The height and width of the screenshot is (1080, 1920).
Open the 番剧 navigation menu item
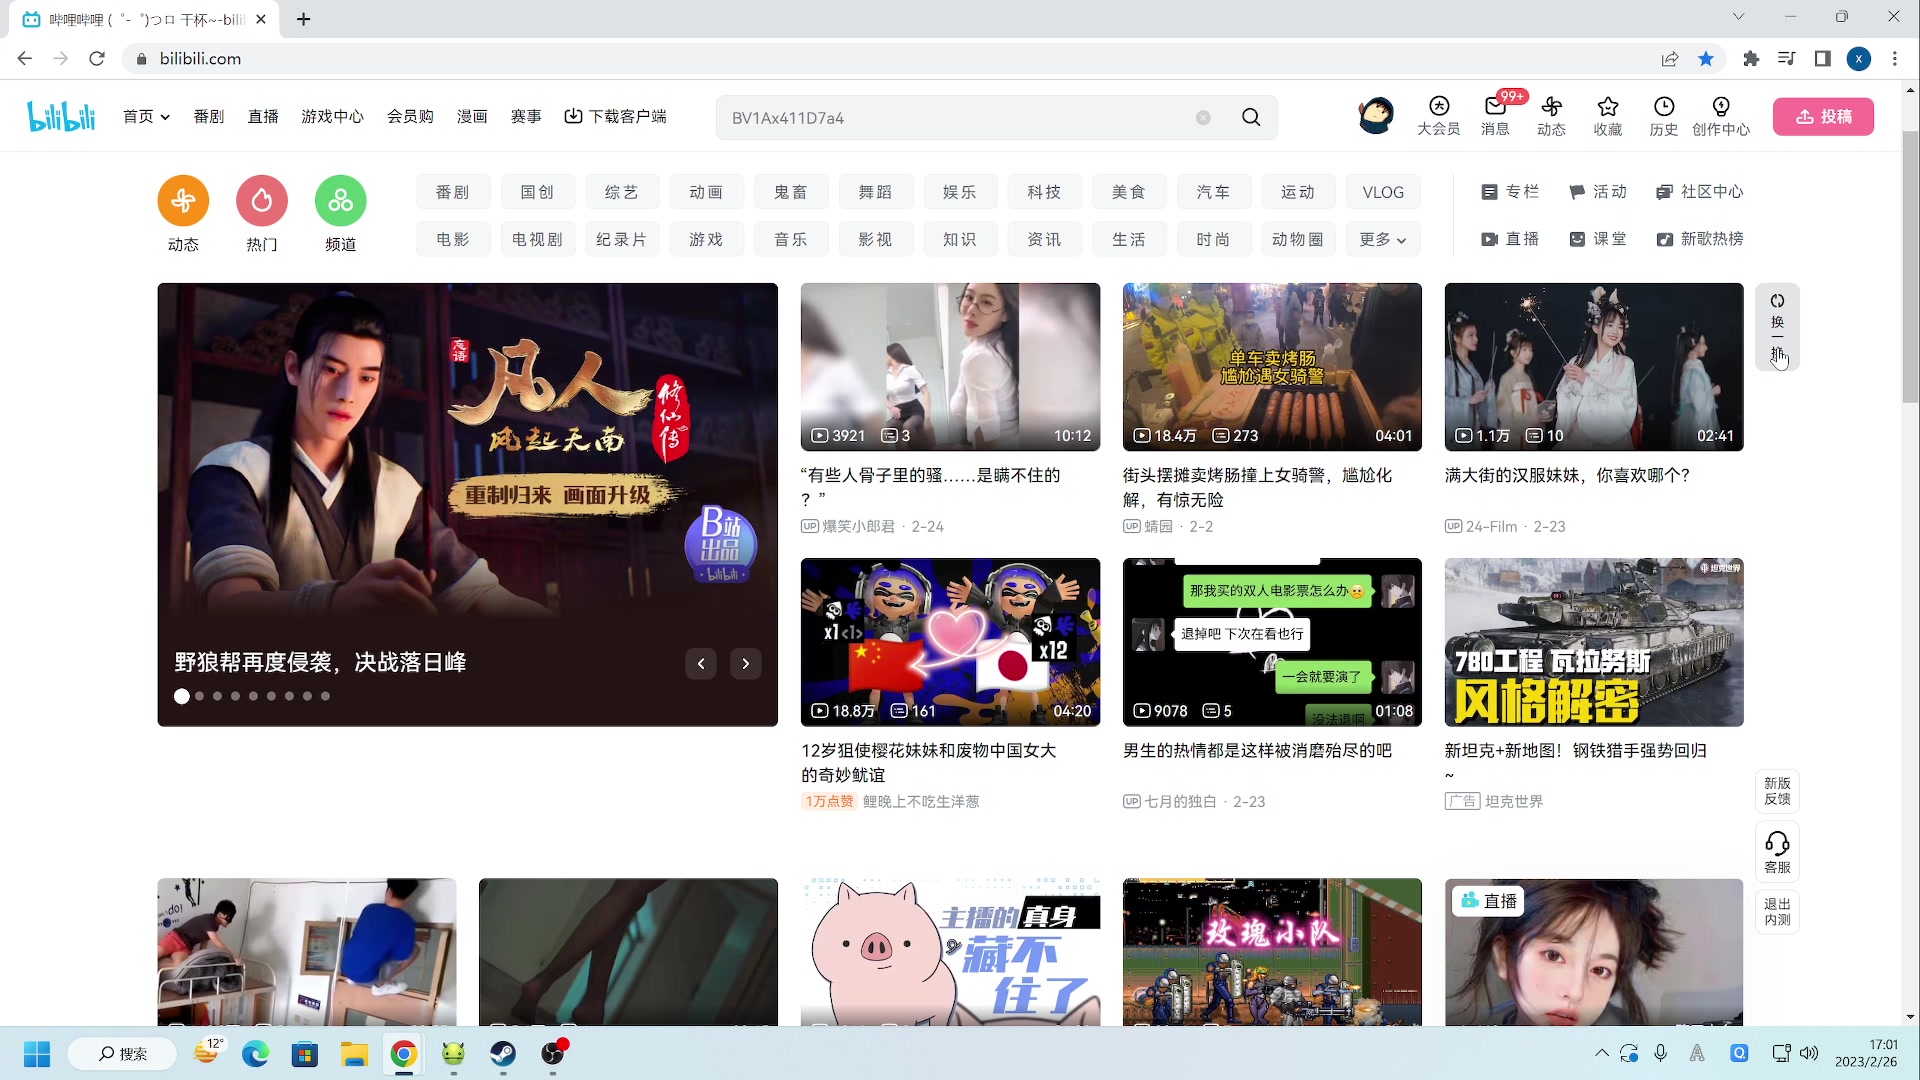208,116
